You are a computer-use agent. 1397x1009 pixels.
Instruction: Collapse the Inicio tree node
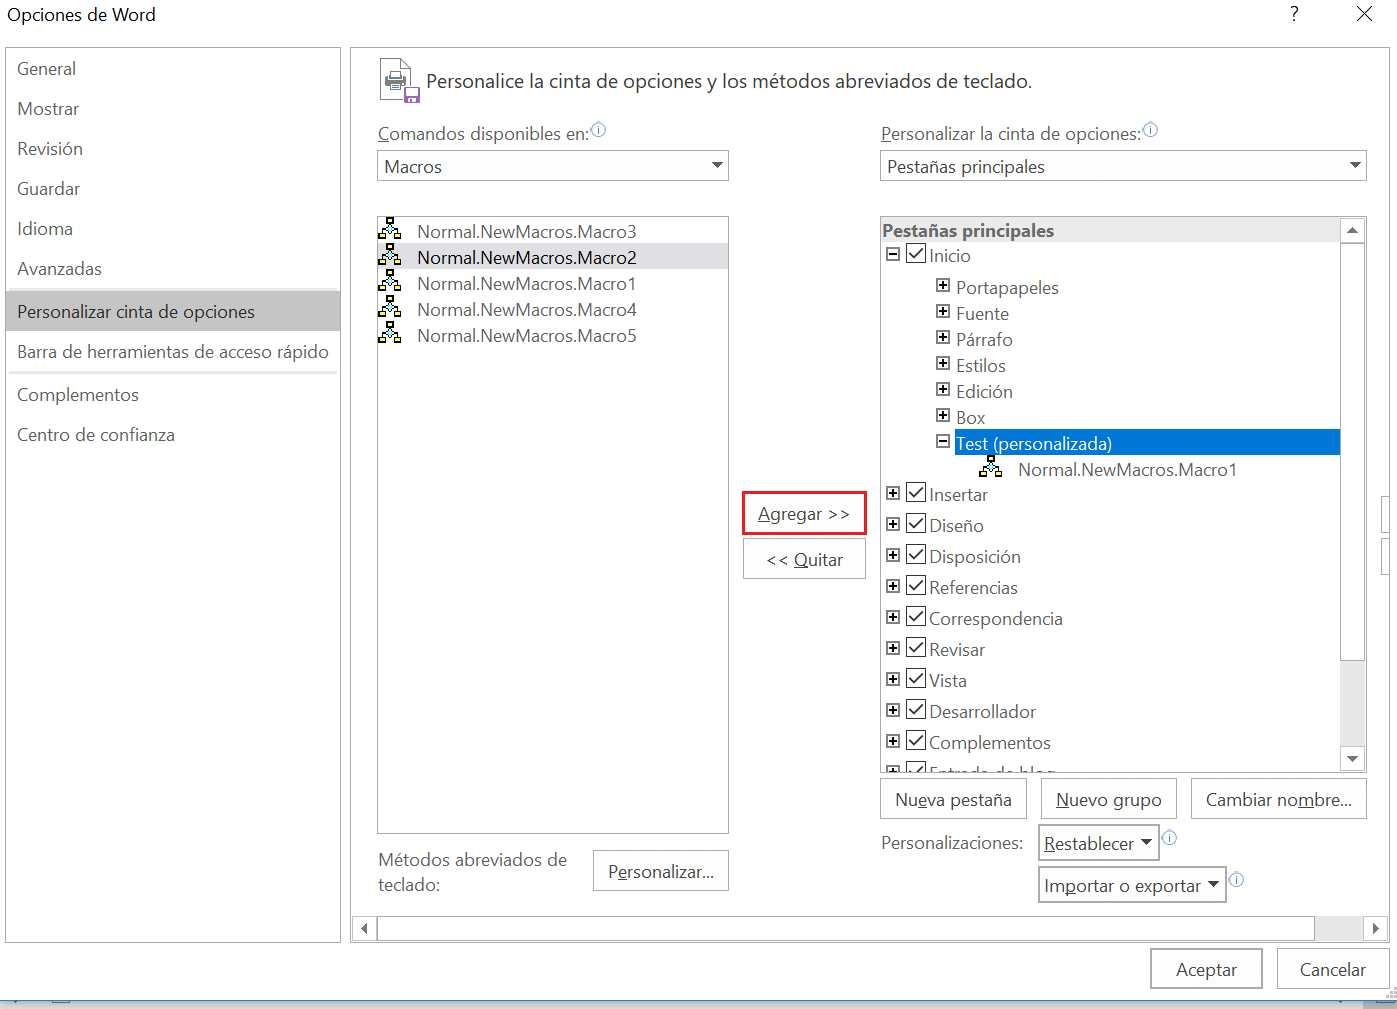(x=893, y=254)
